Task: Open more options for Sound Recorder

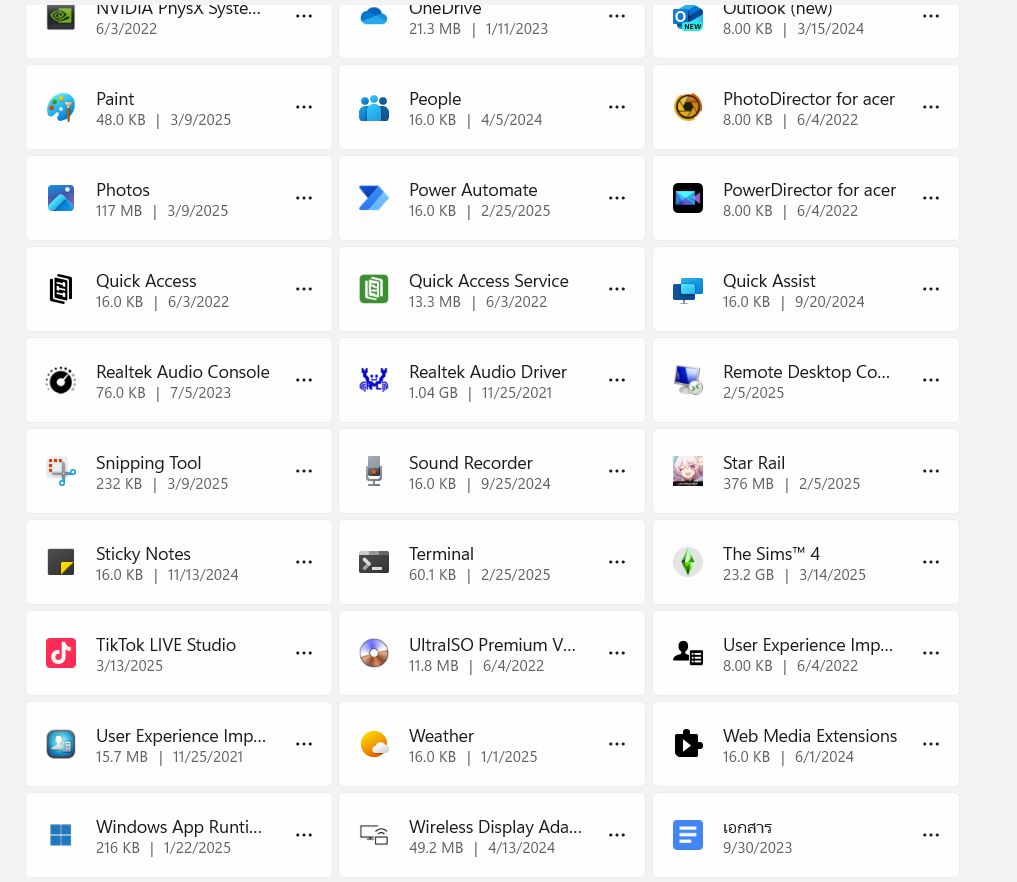Action: (617, 471)
